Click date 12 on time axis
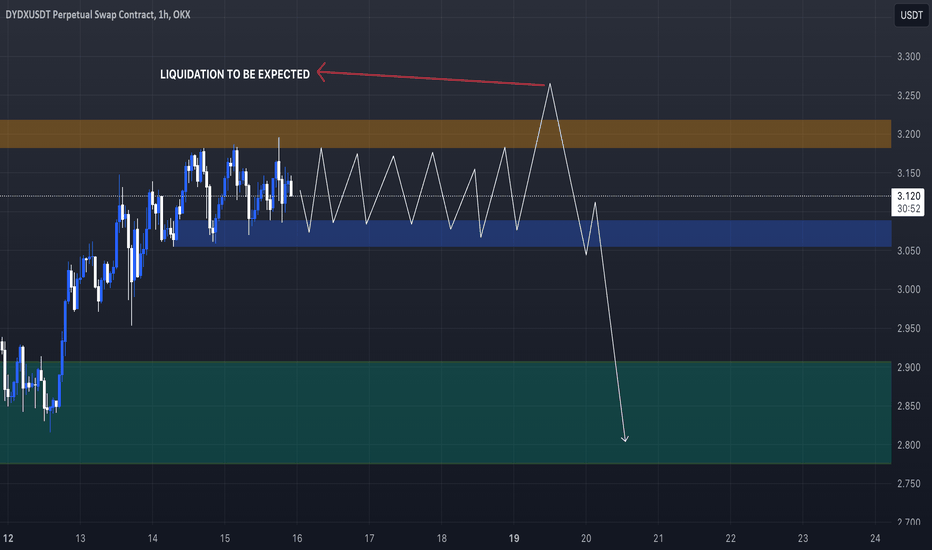This screenshot has width=932, height=550. pos(8,538)
